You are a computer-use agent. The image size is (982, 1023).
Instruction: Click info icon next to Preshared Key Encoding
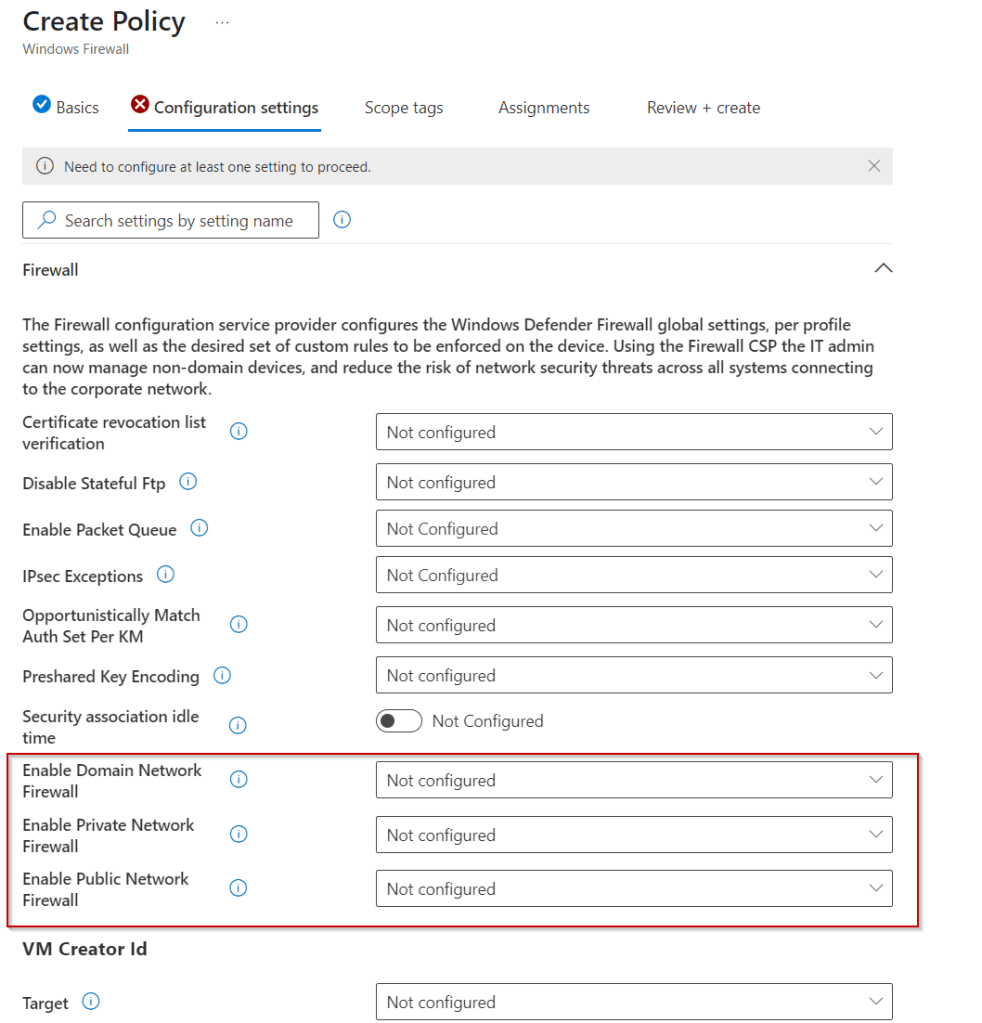(222, 676)
